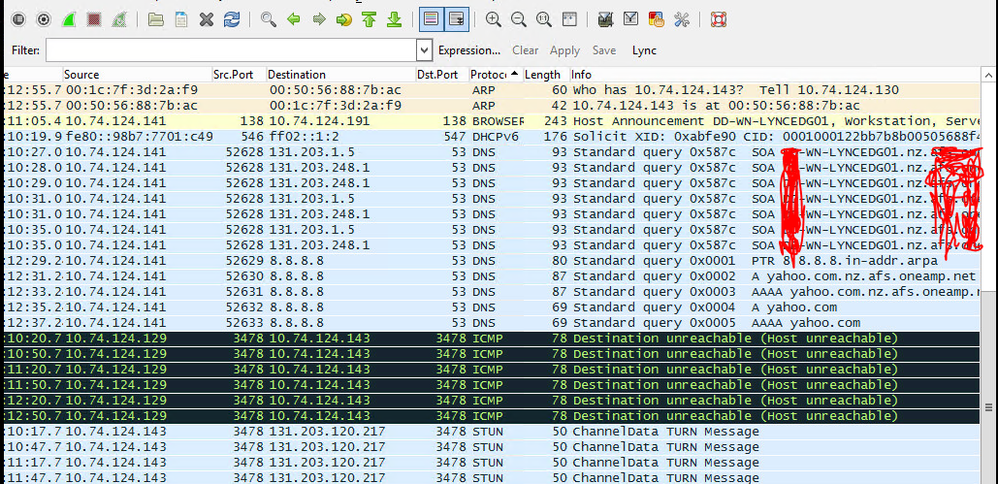Viewport: 998px width, 484px height.
Task: Select ICMP Destination unreachable at 10:20.7
Action: [x=491, y=338]
